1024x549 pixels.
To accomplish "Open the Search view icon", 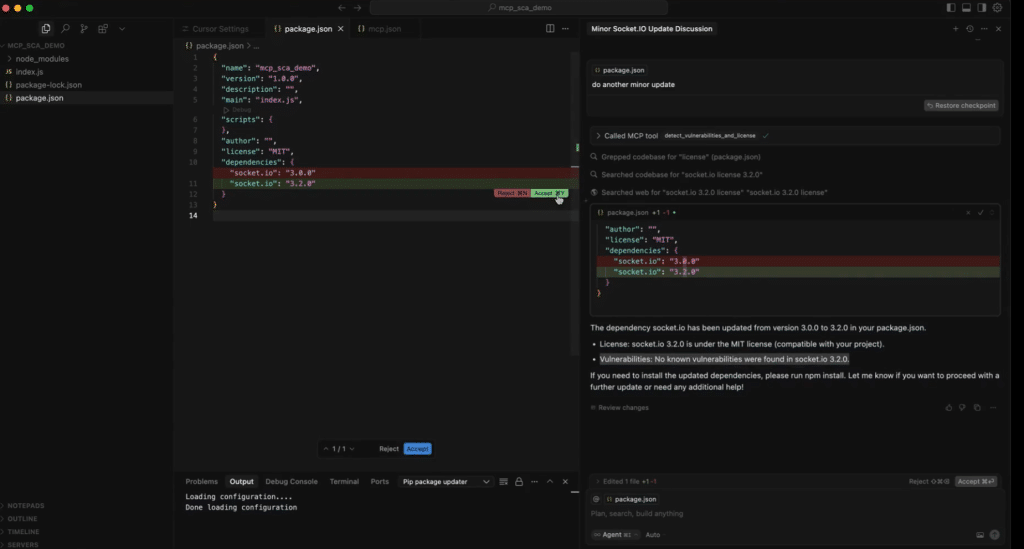I will (x=65, y=29).
